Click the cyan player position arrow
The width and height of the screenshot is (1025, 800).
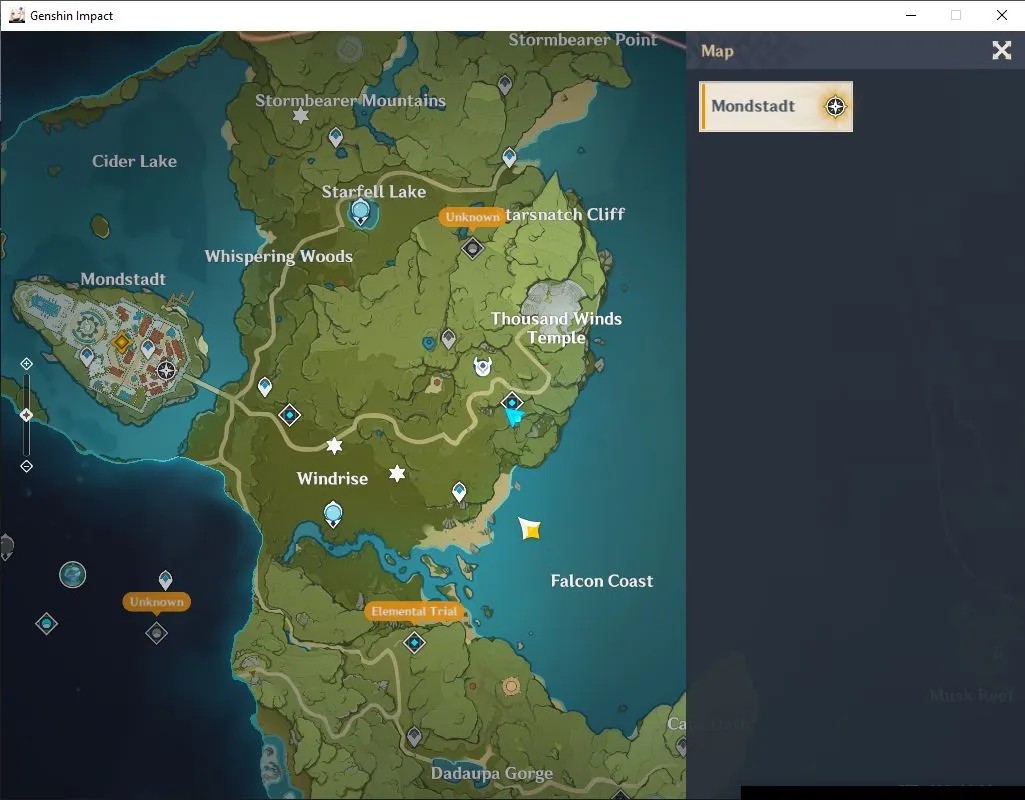514,417
